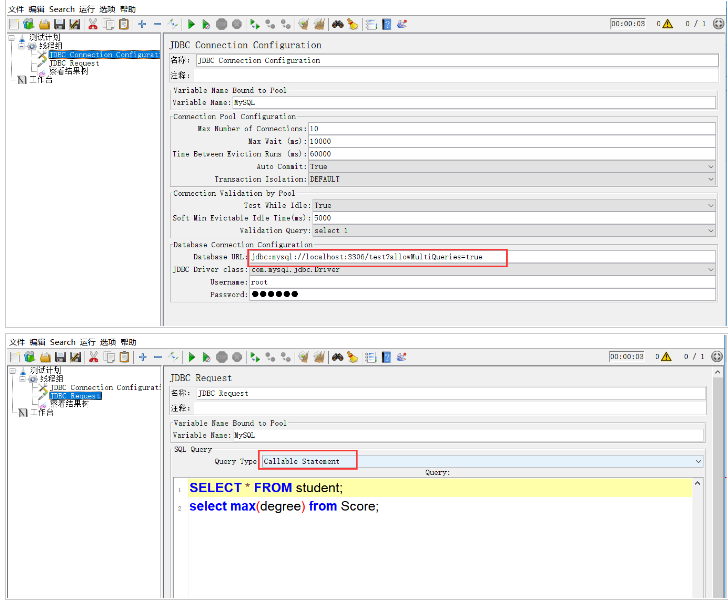Click broom Reset Search icon in Connection Configuration window

353,24
